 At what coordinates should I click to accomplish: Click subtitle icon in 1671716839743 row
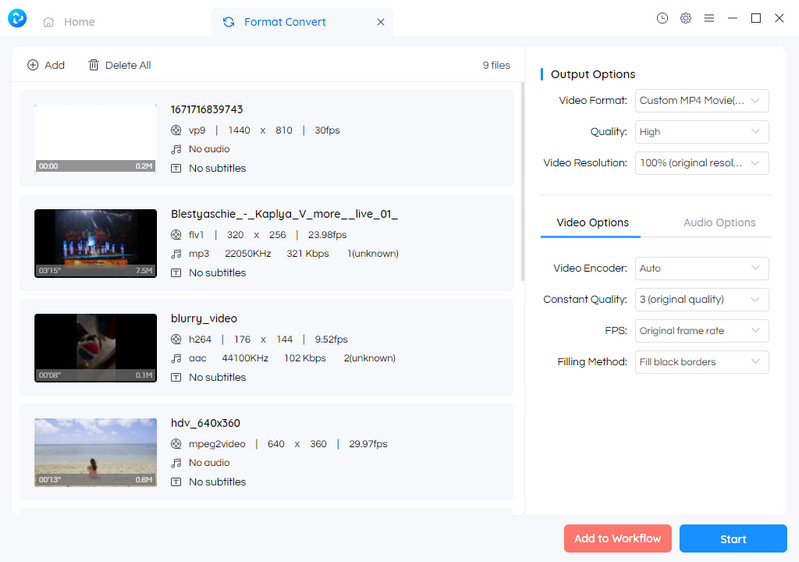(176, 168)
